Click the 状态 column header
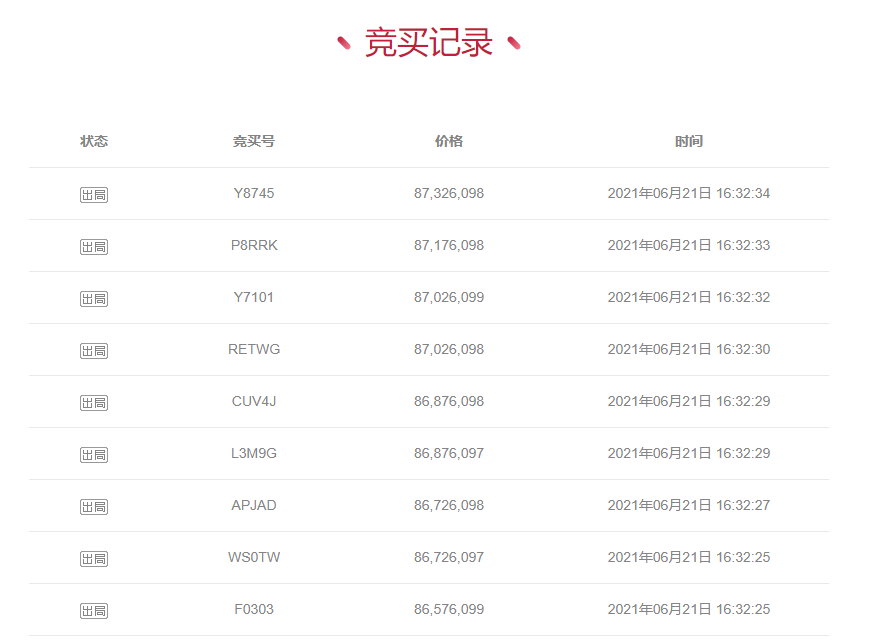The width and height of the screenshot is (893, 644). pos(94,141)
